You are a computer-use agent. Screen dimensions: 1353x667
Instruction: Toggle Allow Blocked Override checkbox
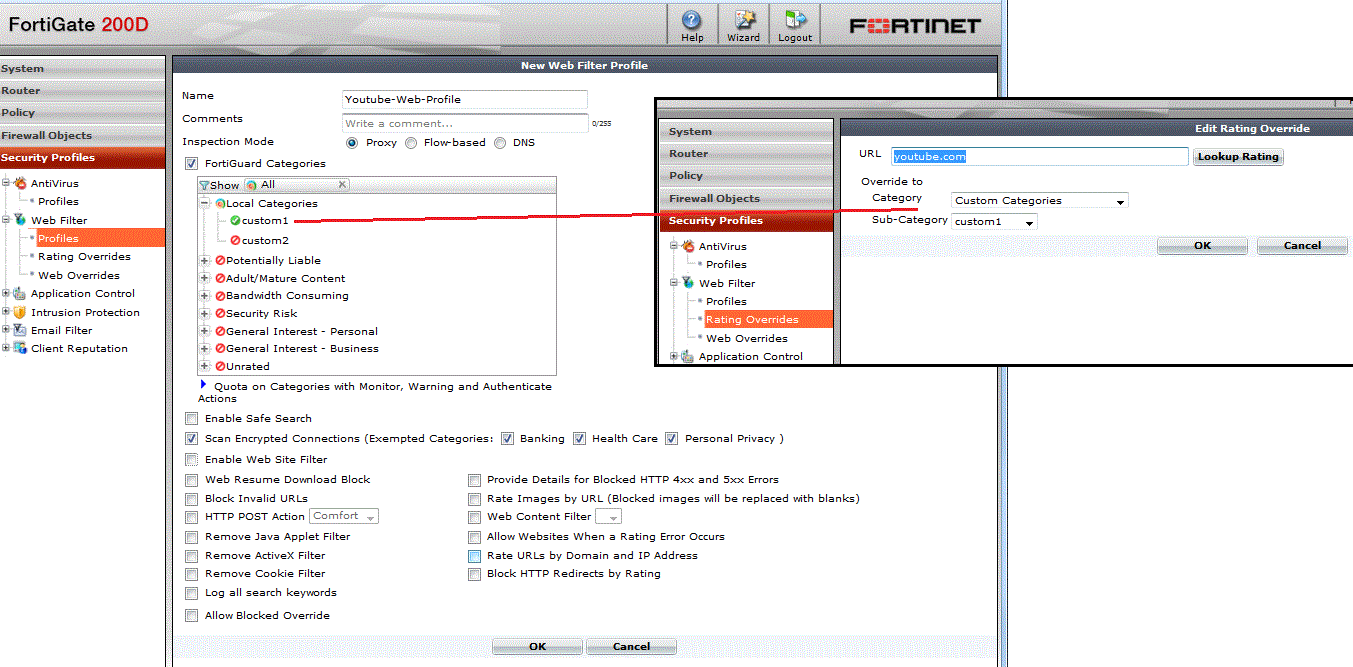[x=192, y=616]
